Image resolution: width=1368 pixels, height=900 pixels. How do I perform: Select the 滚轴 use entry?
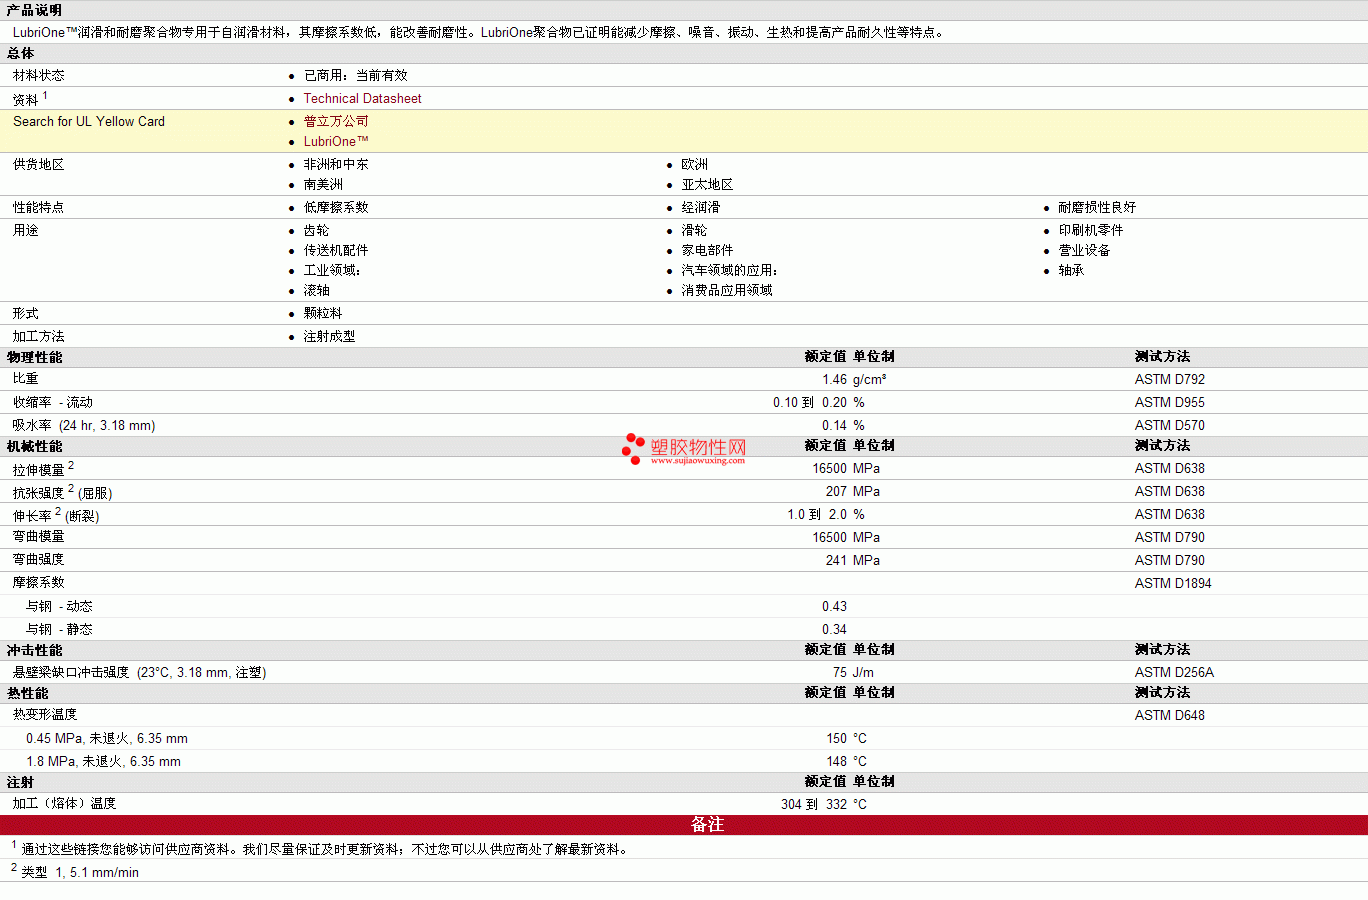click(316, 290)
